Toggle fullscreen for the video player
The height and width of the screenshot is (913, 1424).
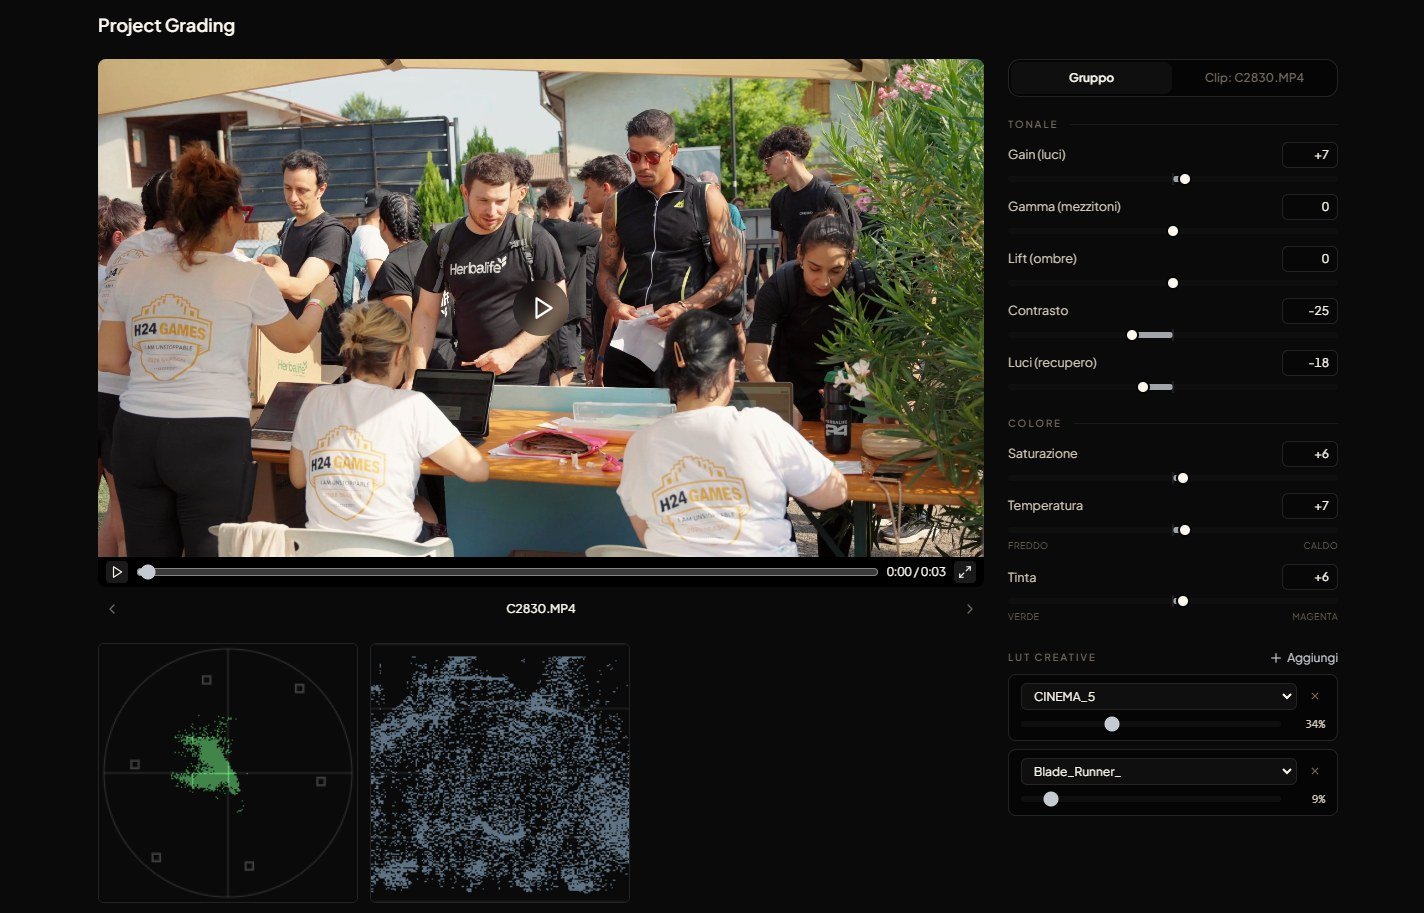pyautogui.click(x=965, y=572)
